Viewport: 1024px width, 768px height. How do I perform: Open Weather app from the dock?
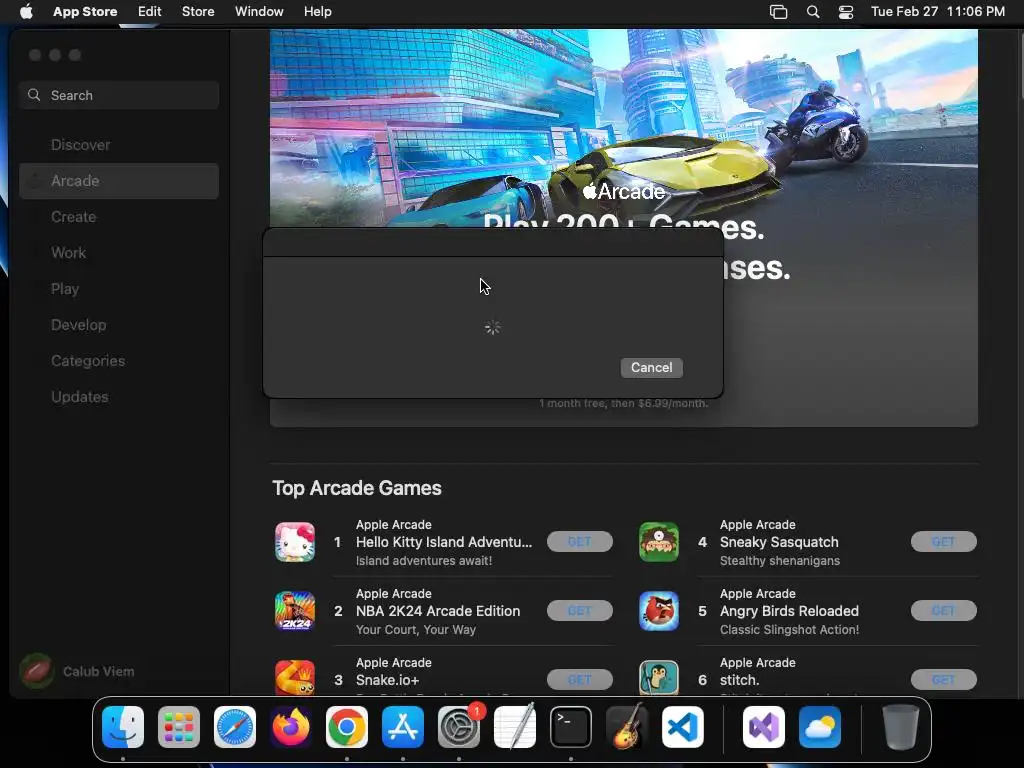click(x=820, y=727)
